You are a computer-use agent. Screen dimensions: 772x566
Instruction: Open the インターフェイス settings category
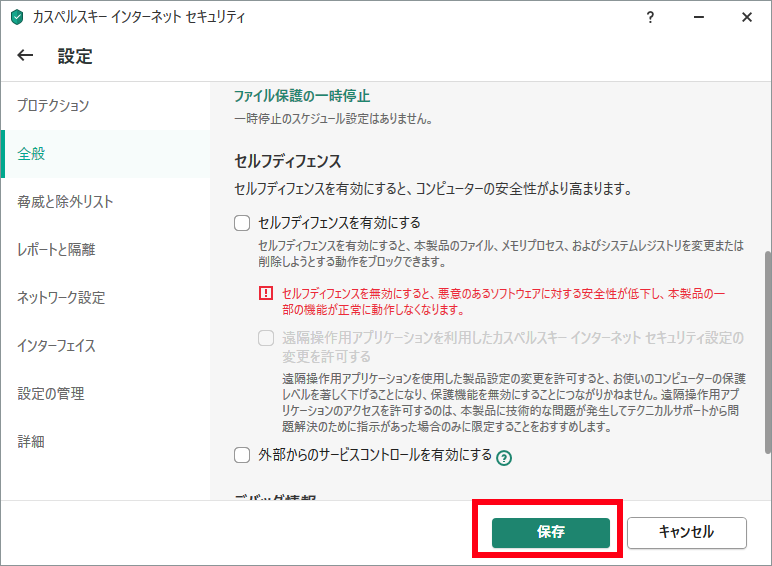(56, 346)
